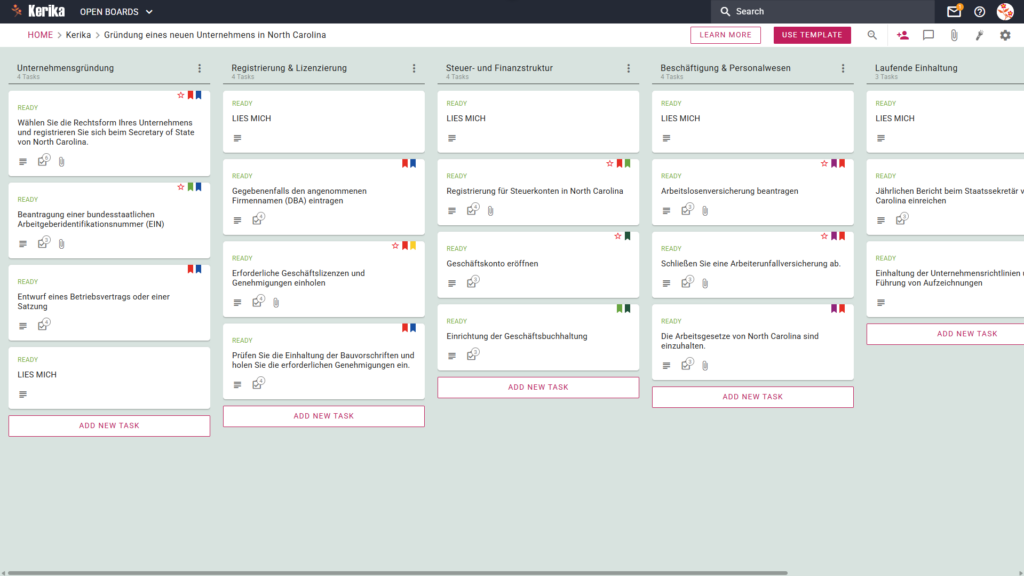Add new task in Steuer- und Finanzstruktur
This screenshot has width=1024, height=576.
(538, 387)
